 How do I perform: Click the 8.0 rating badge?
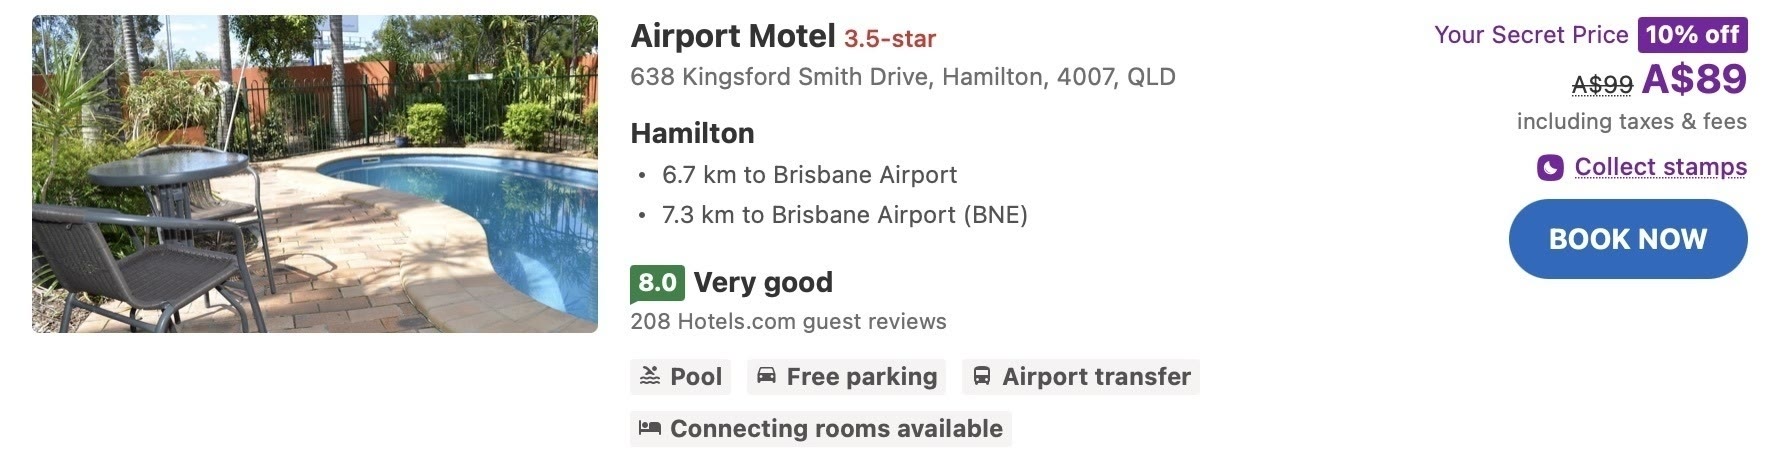[657, 283]
